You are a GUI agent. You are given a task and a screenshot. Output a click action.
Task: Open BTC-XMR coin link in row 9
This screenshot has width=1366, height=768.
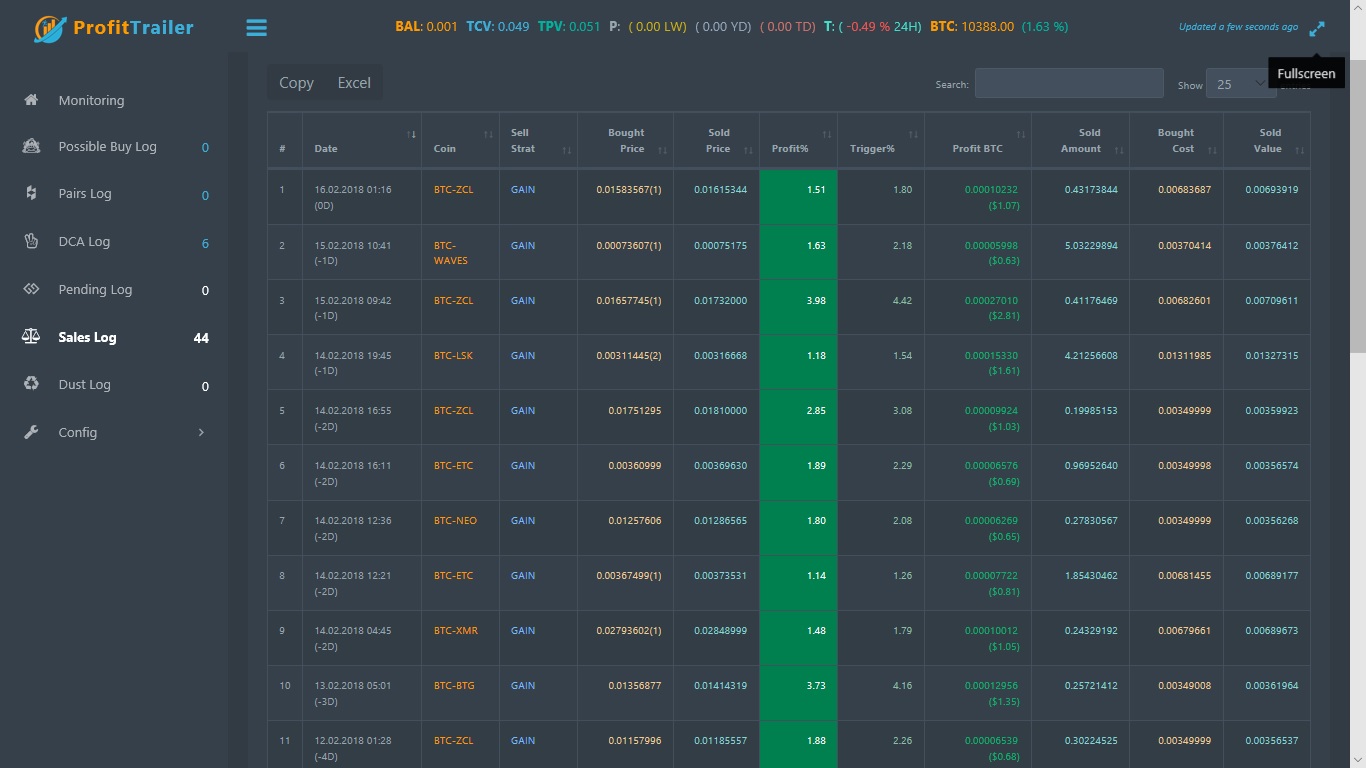point(455,631)
